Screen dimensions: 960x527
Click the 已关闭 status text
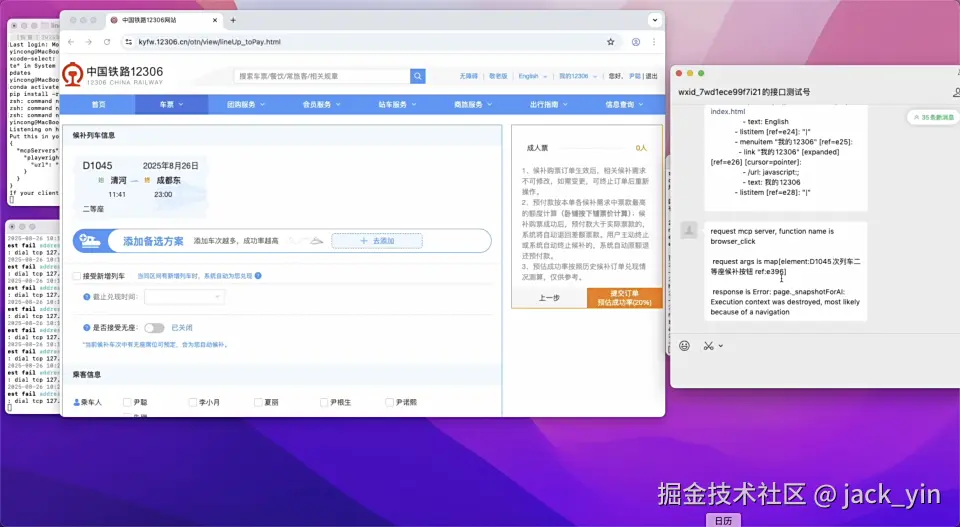182,328
